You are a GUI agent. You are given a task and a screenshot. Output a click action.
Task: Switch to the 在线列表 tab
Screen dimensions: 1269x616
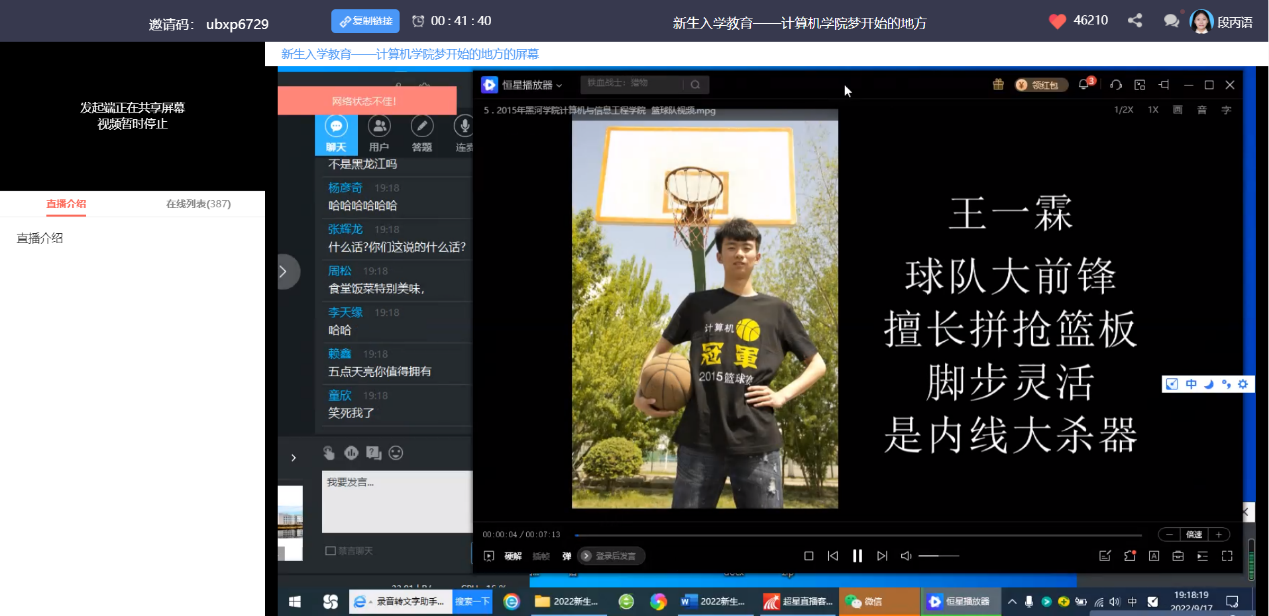coord(198,204)
